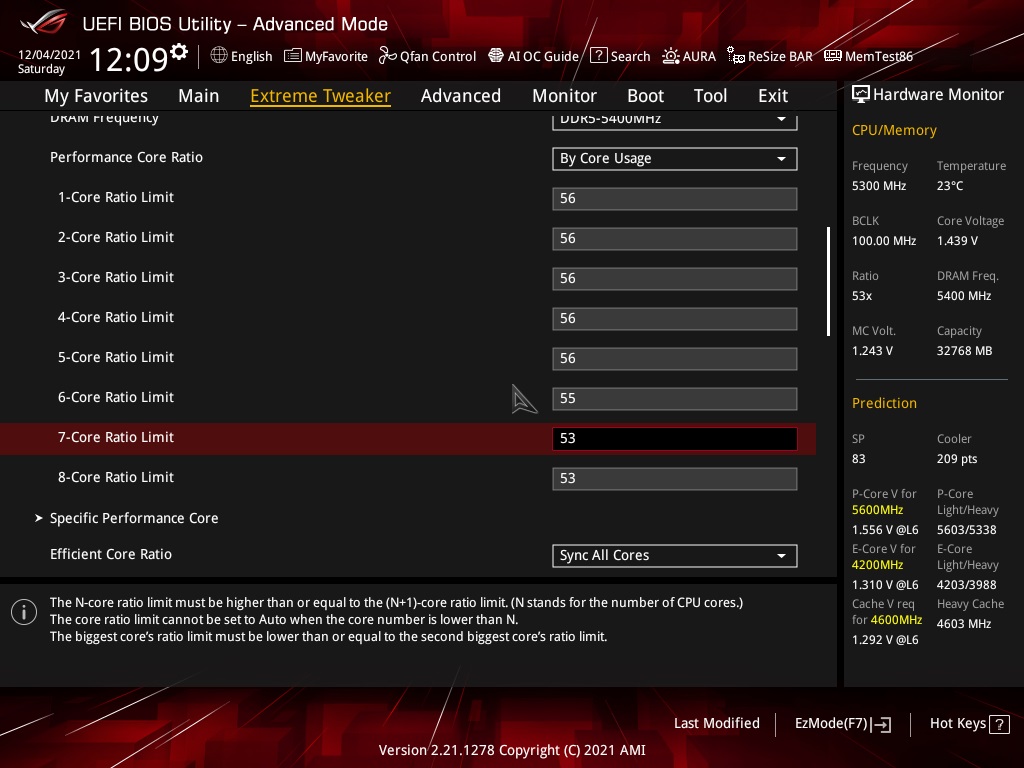
Task: Click the Last Modified button
Action: tap(716, 724)
